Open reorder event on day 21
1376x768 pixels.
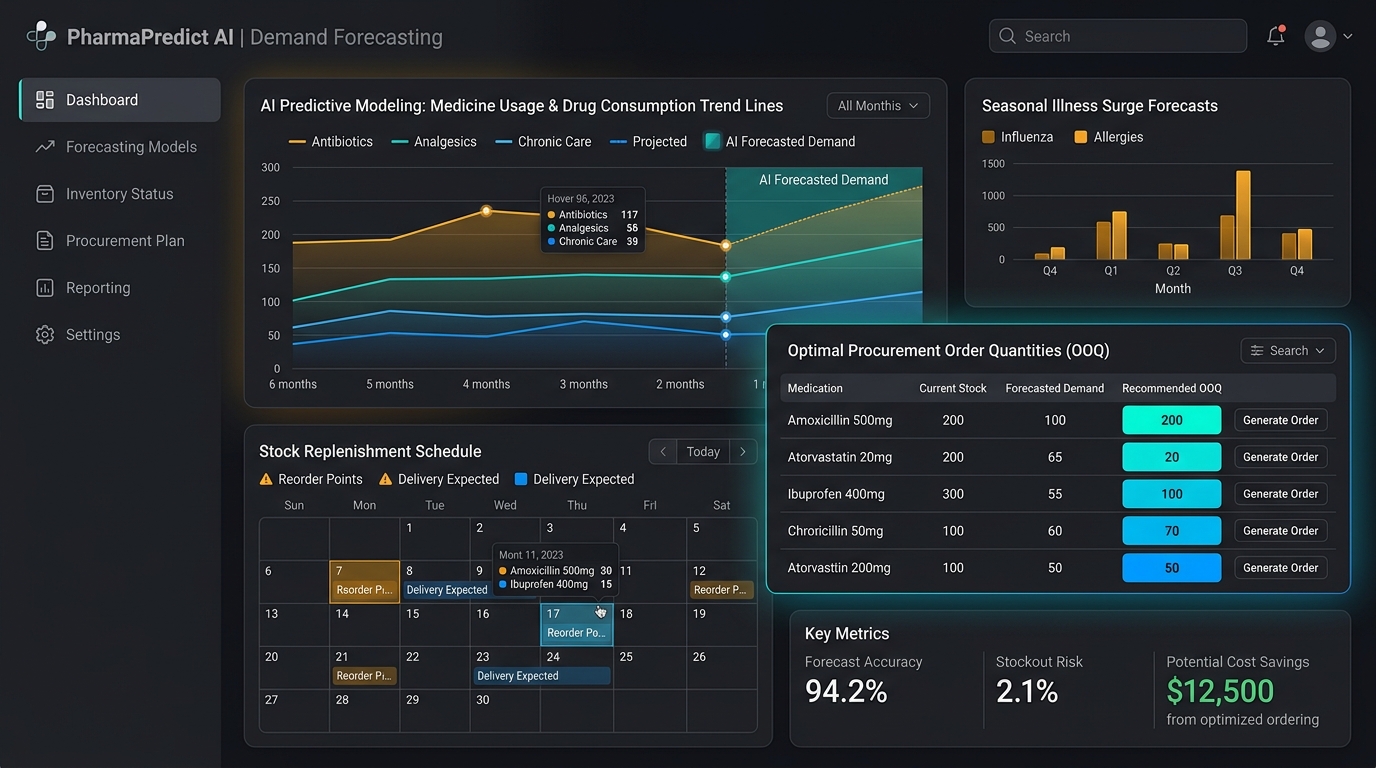point(364,676)
